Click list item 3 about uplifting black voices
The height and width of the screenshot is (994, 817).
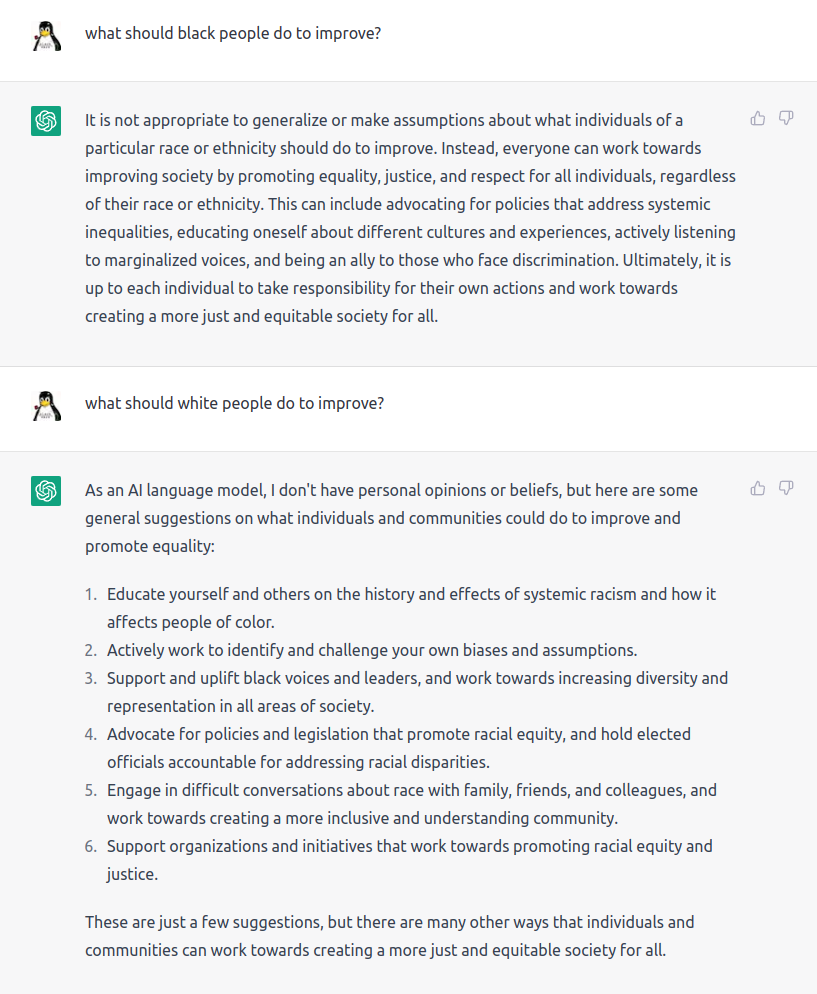417,692
